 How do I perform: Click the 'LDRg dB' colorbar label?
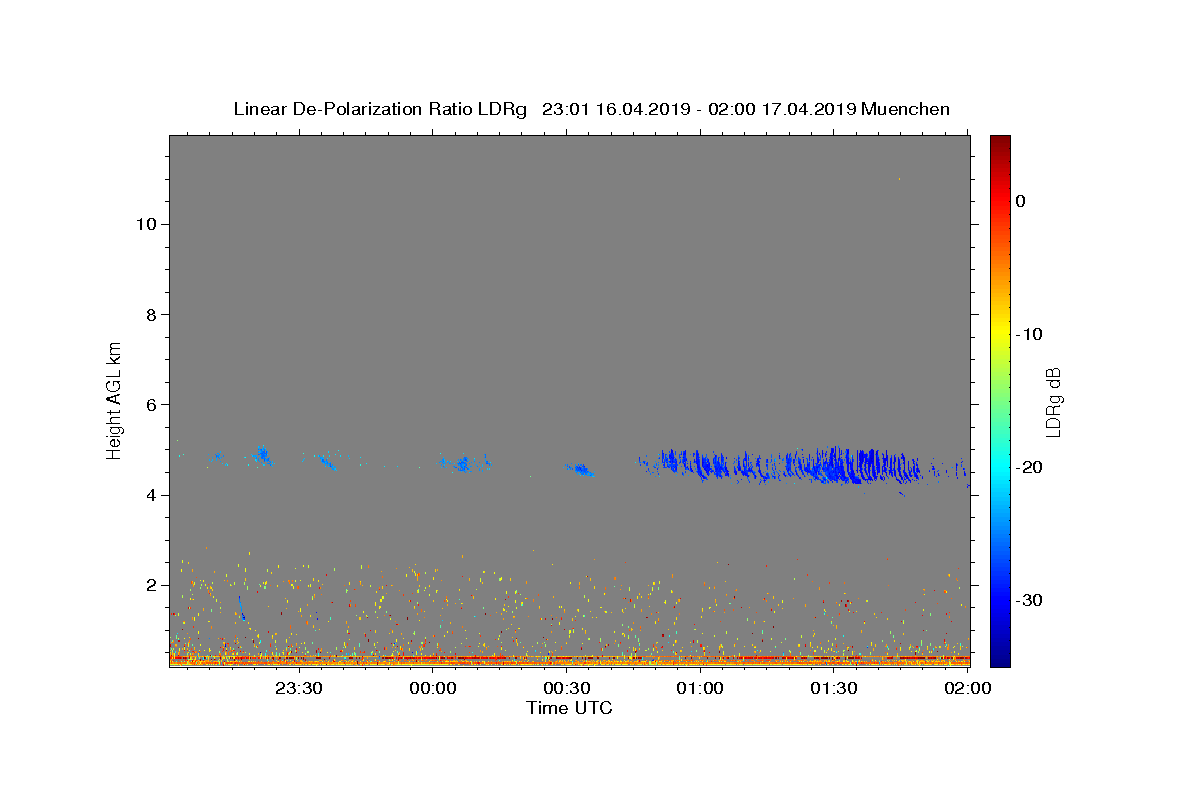pyautogui.click(x=1053, y=401)
